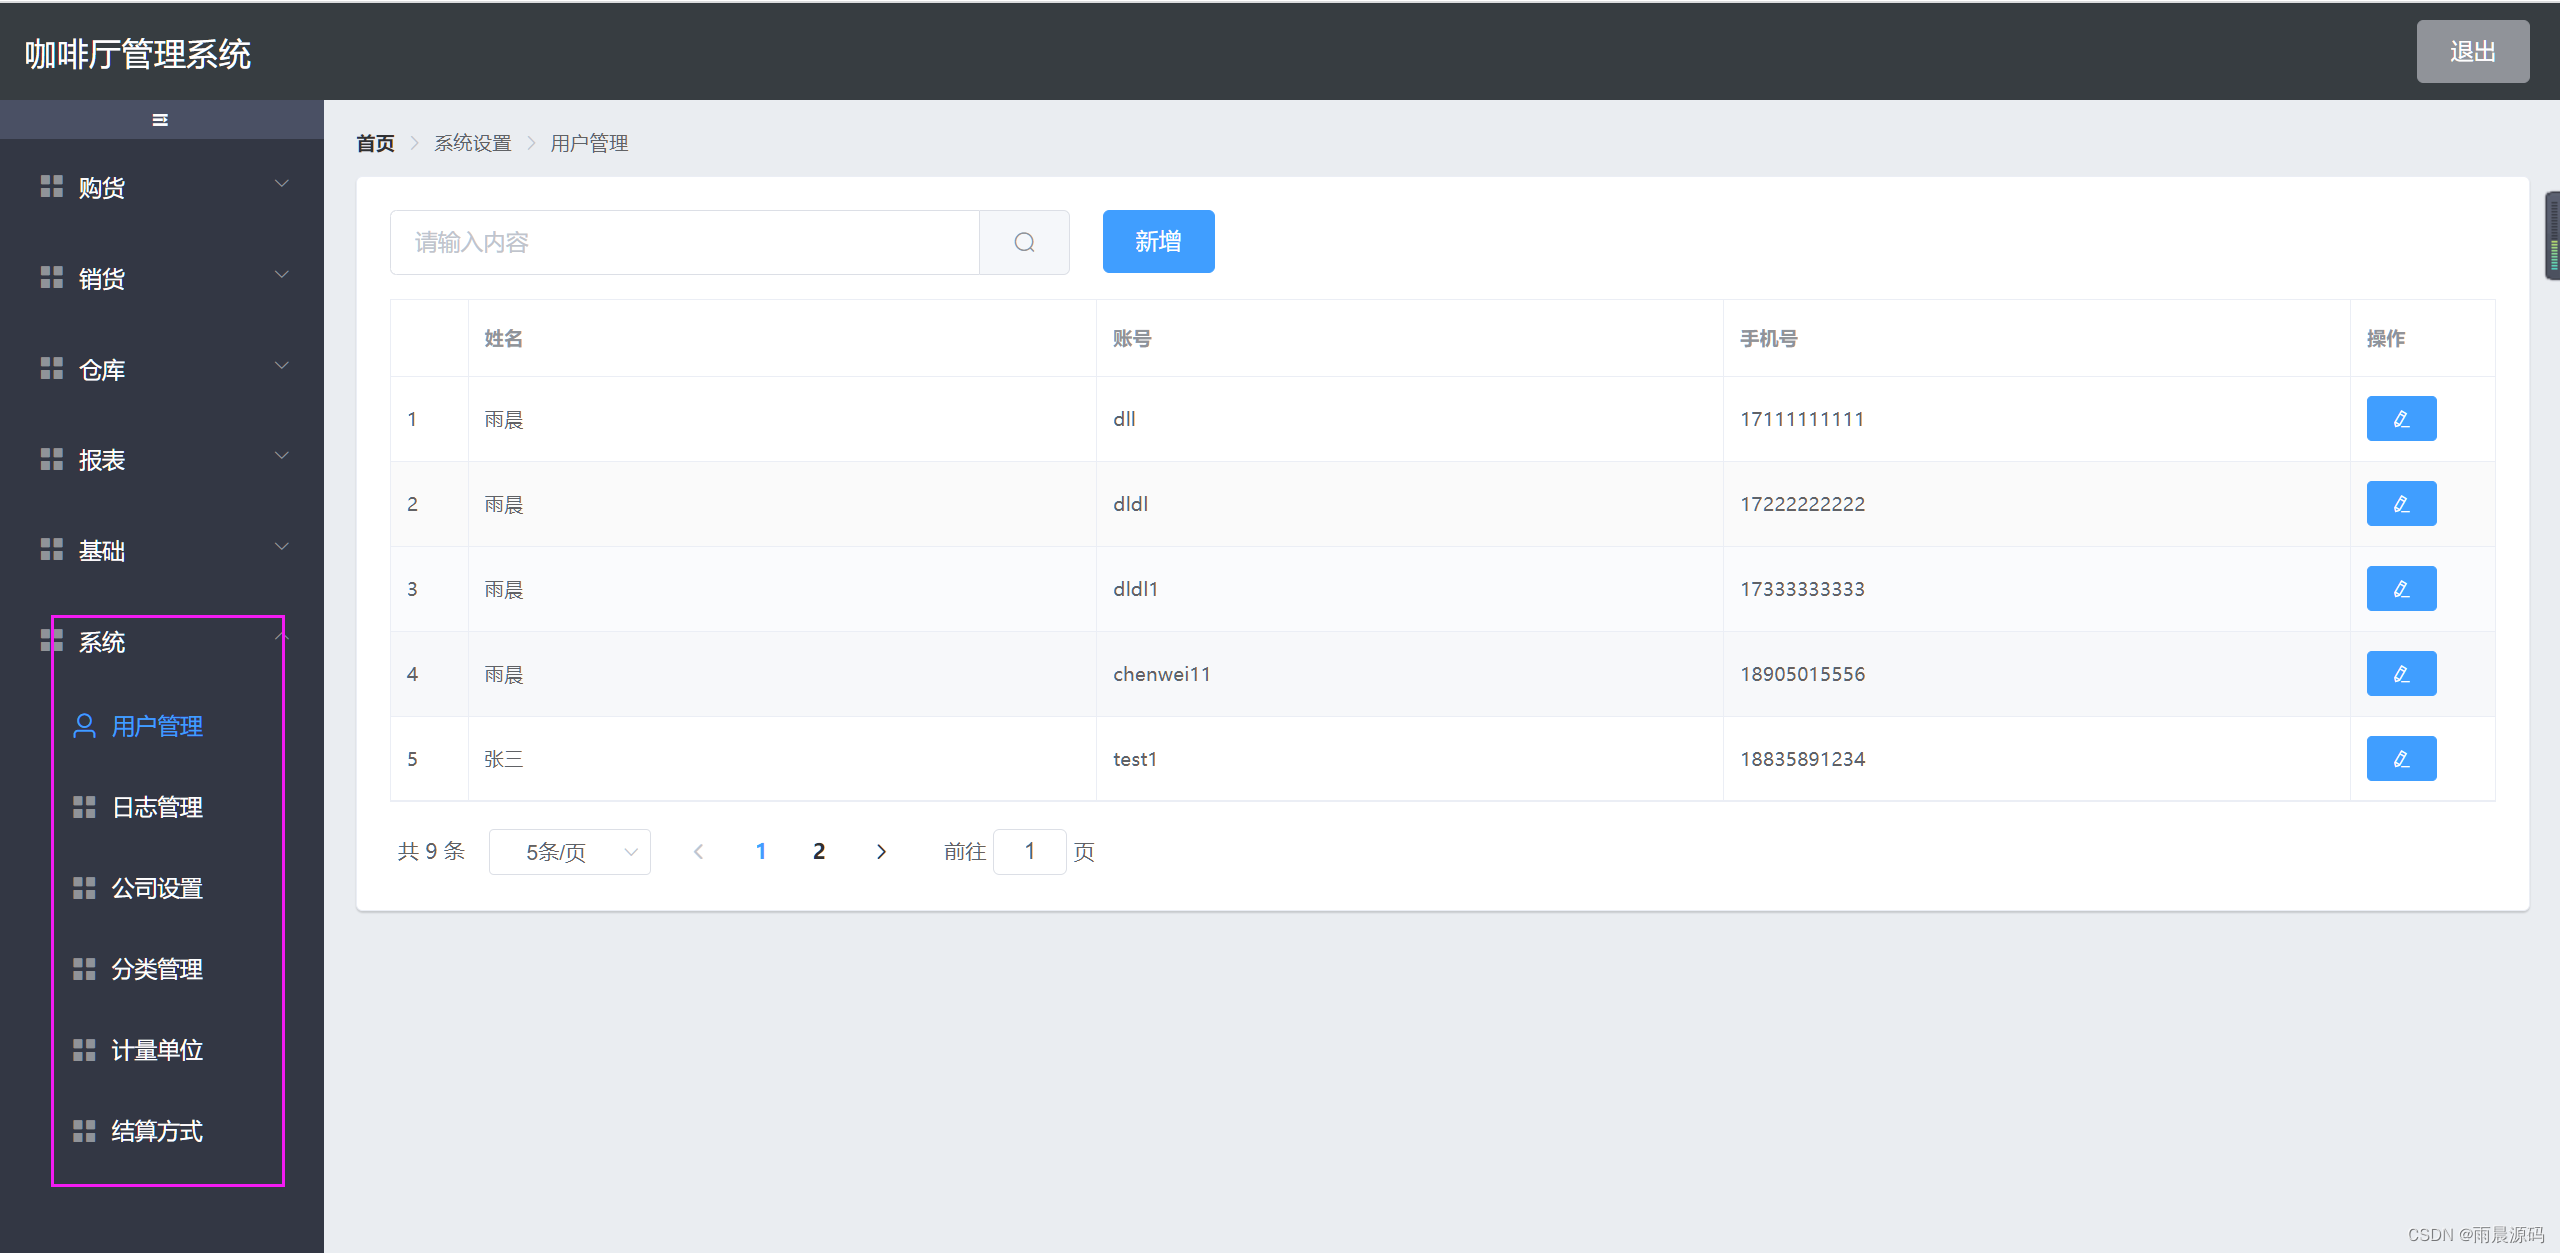Expand the 仓库 sidebar menu
Image resolution: width=2560 pixels, height=1253 pixels.
160,370
